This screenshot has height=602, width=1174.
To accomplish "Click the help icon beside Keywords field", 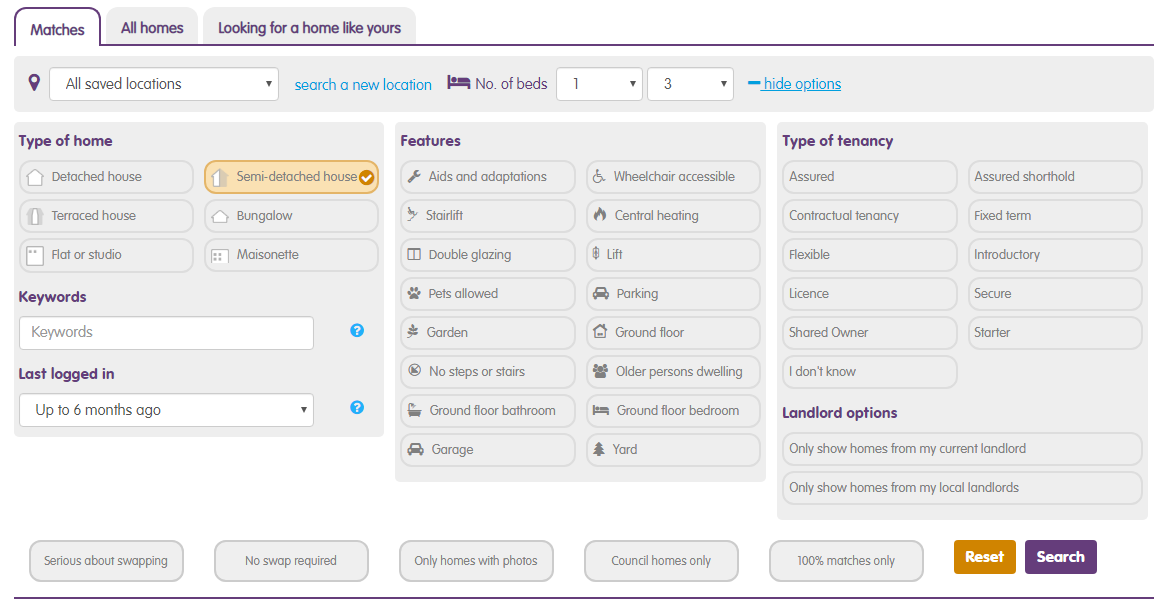I will 357,330.
